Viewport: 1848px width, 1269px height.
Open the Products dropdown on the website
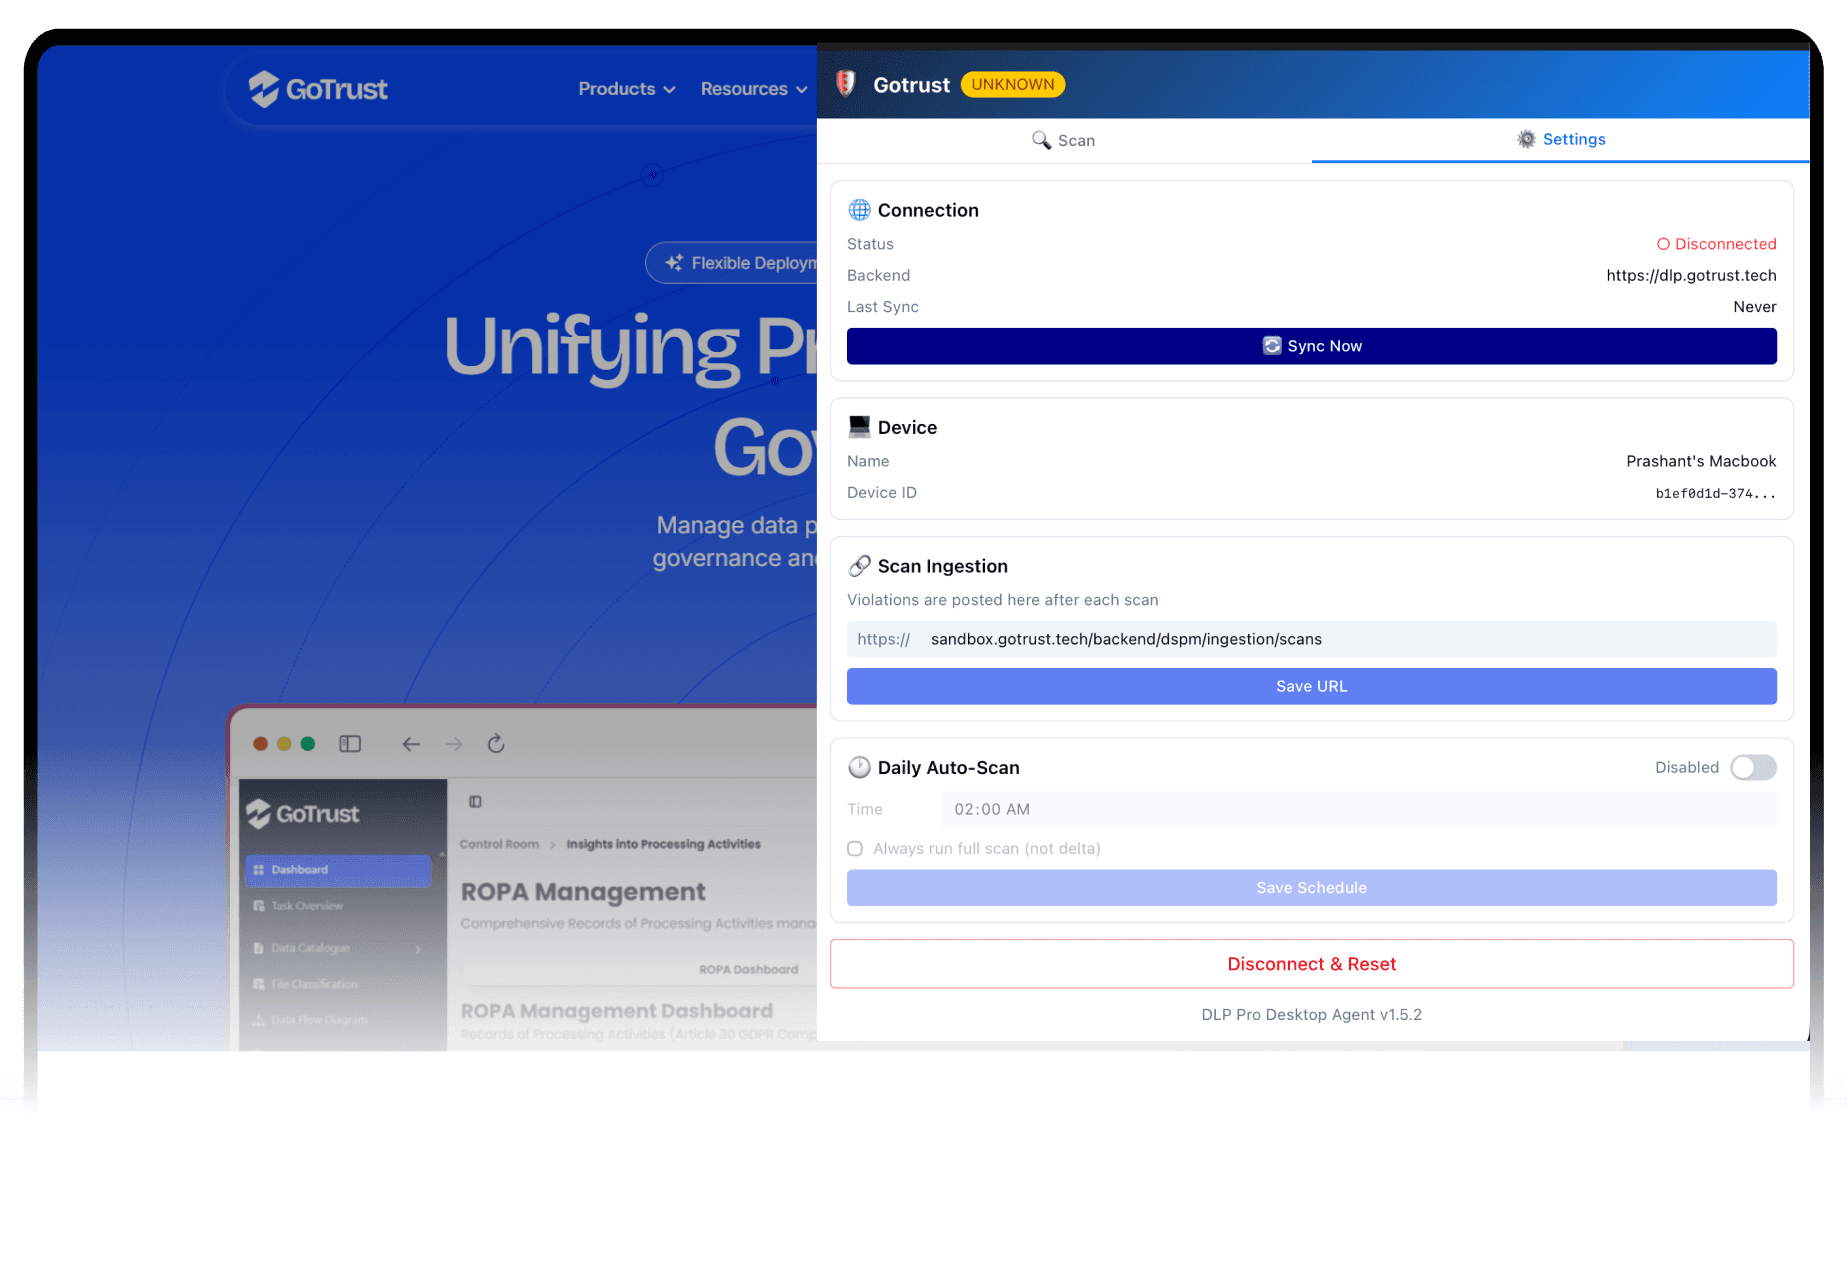tap(627, 89)
